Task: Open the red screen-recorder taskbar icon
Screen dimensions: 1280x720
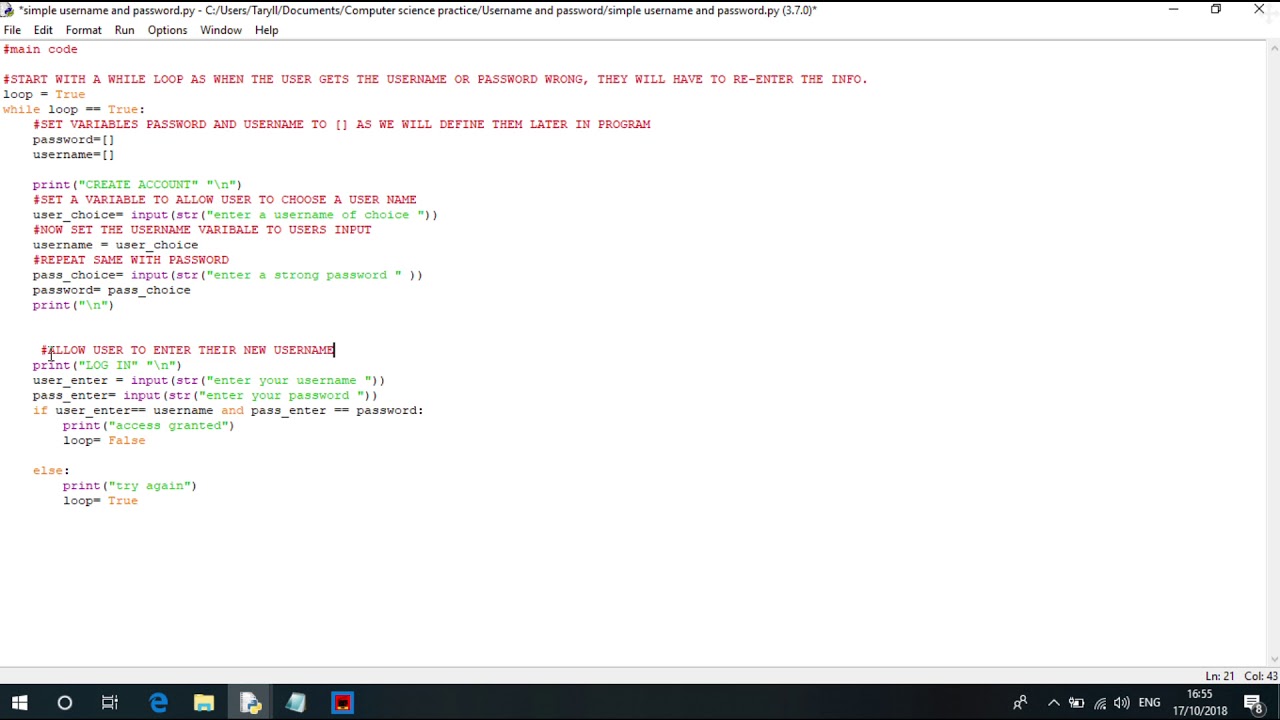Action: 342,703
